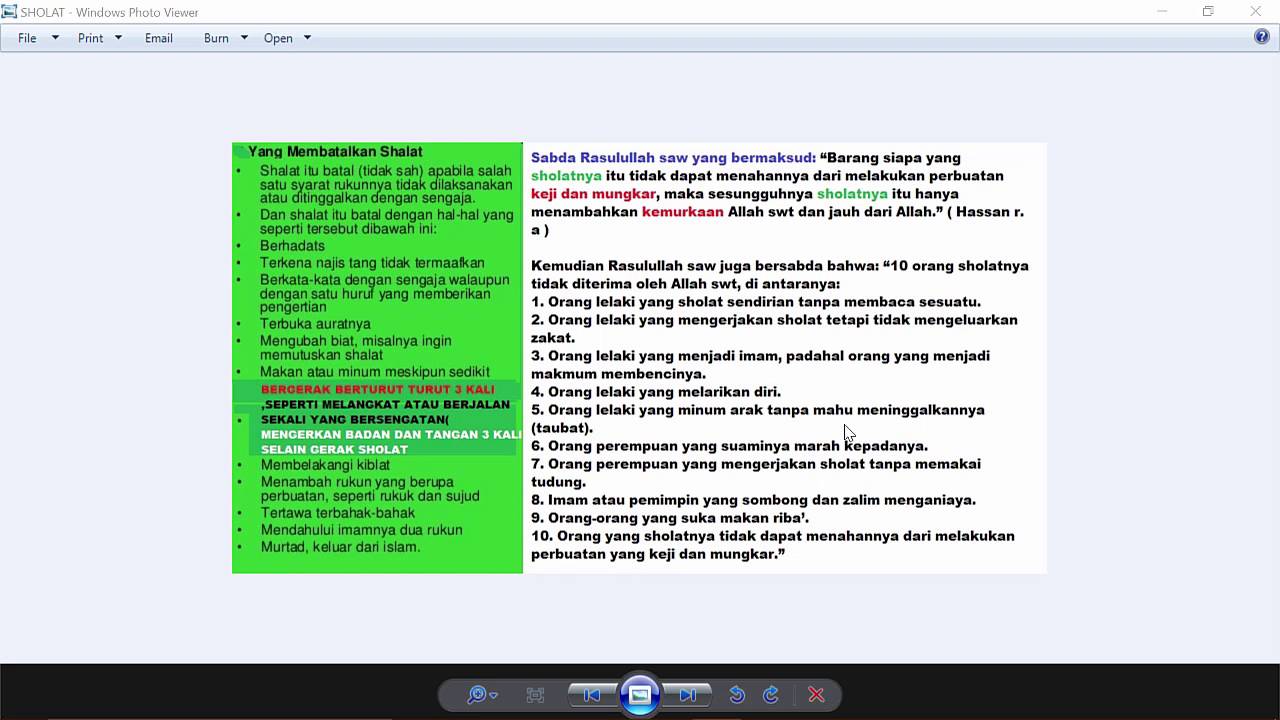Restore down the Photo Viewer window
This screenshot has height=720, width=1280.
[x=1208, y=12]
